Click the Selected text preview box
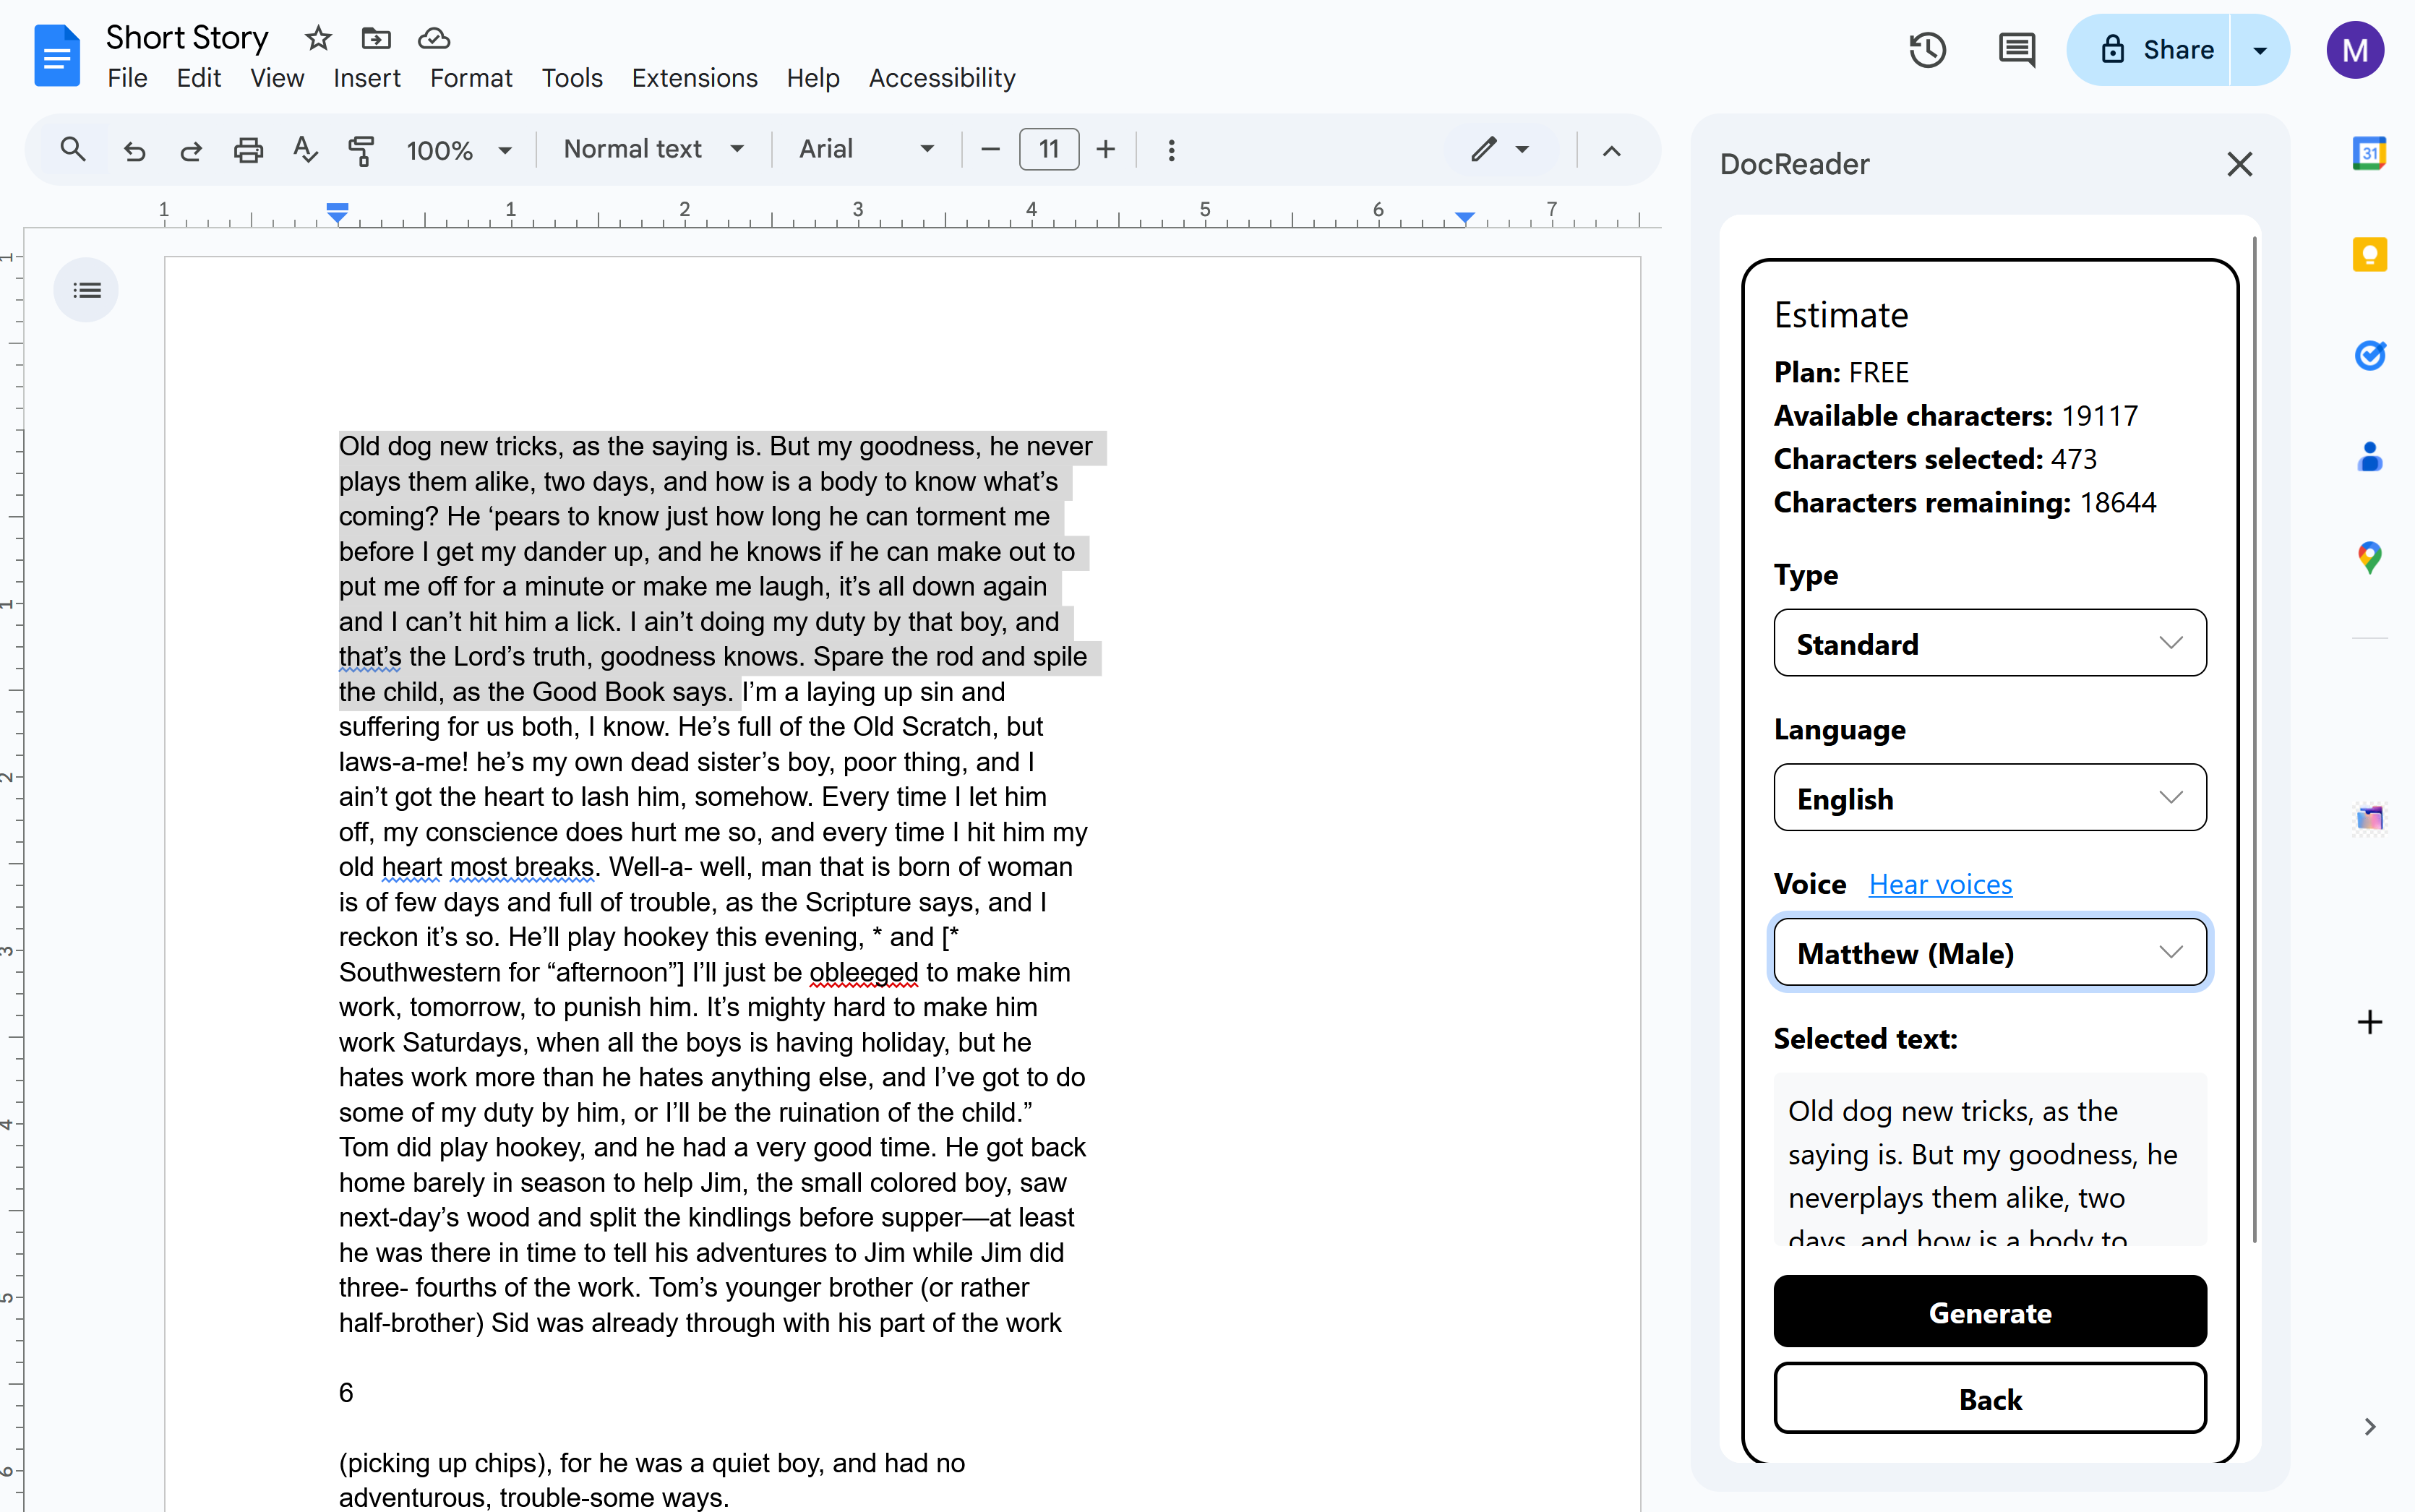 (x=1989, y=1159)
